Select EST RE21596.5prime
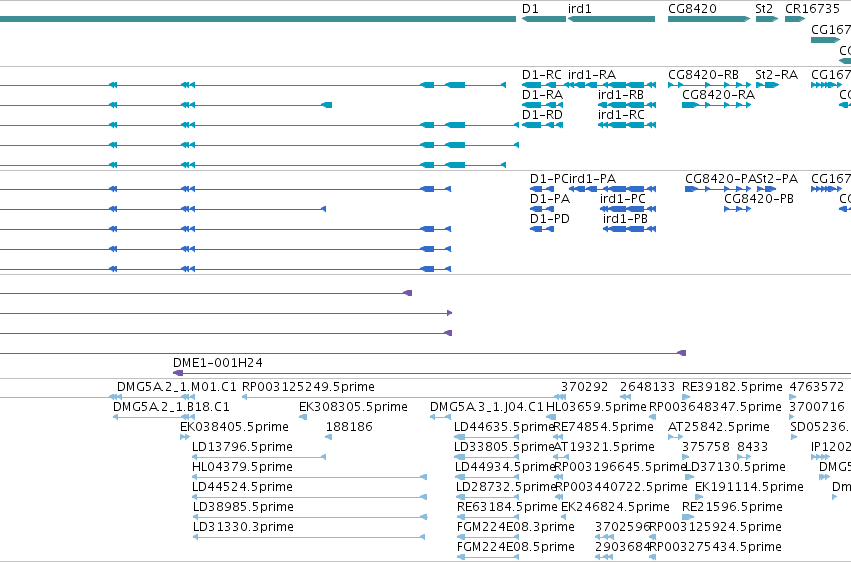This screenshot has height=562, width=851. [x=688, y=518]
